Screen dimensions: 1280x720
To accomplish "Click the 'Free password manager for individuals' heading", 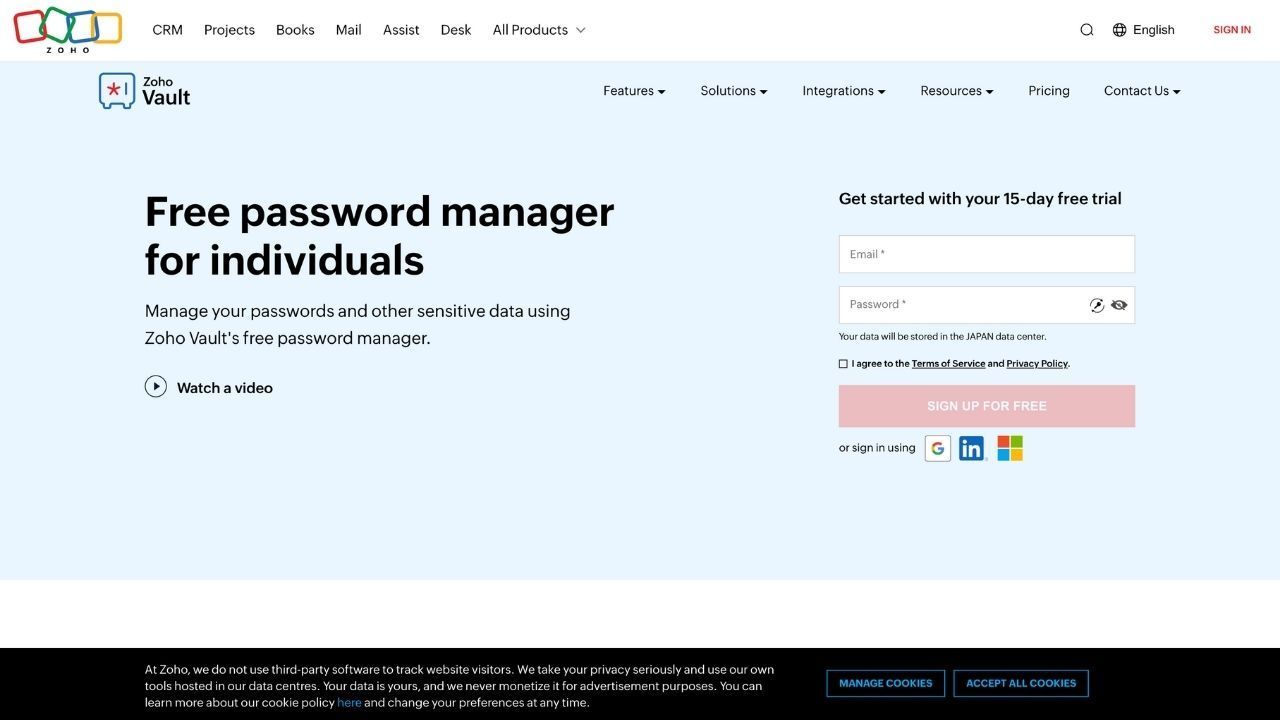I will point(380,236).
